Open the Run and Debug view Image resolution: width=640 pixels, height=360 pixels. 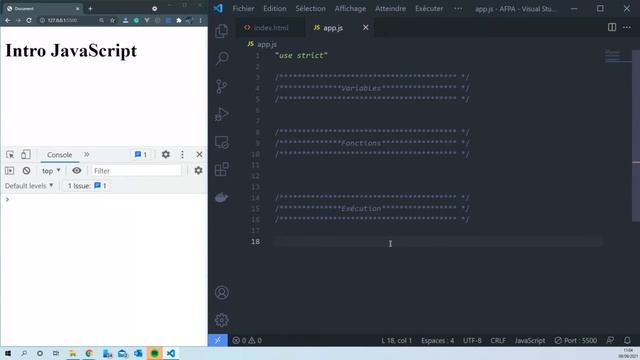point(222,114)
